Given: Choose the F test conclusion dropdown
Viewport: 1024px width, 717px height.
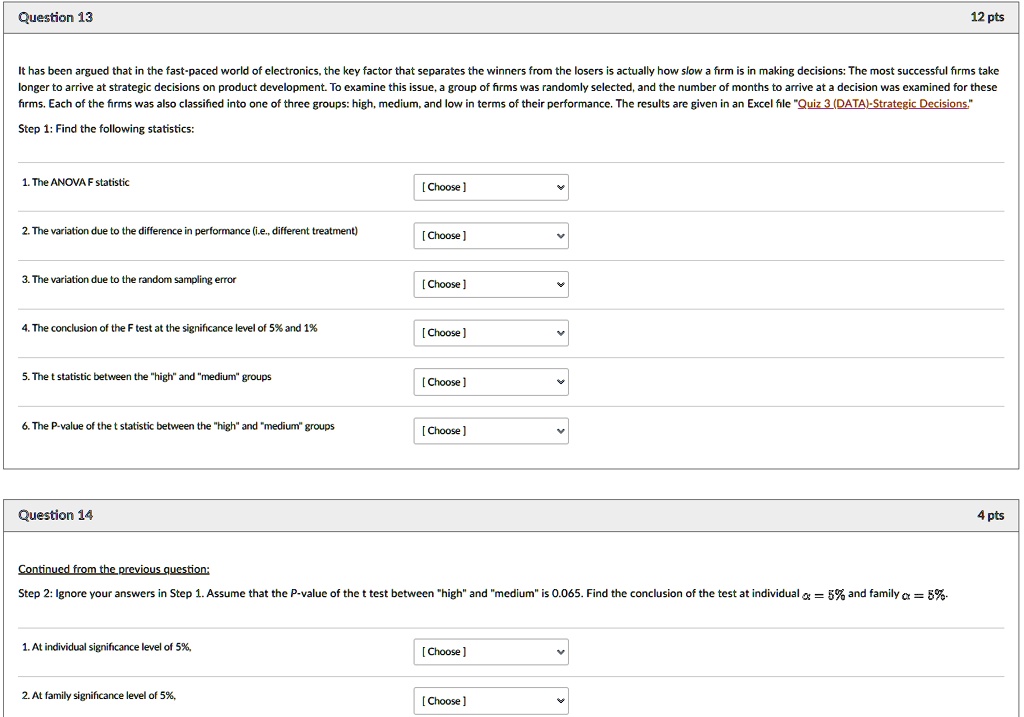Looking at the screenshot, I should (490, 333).
